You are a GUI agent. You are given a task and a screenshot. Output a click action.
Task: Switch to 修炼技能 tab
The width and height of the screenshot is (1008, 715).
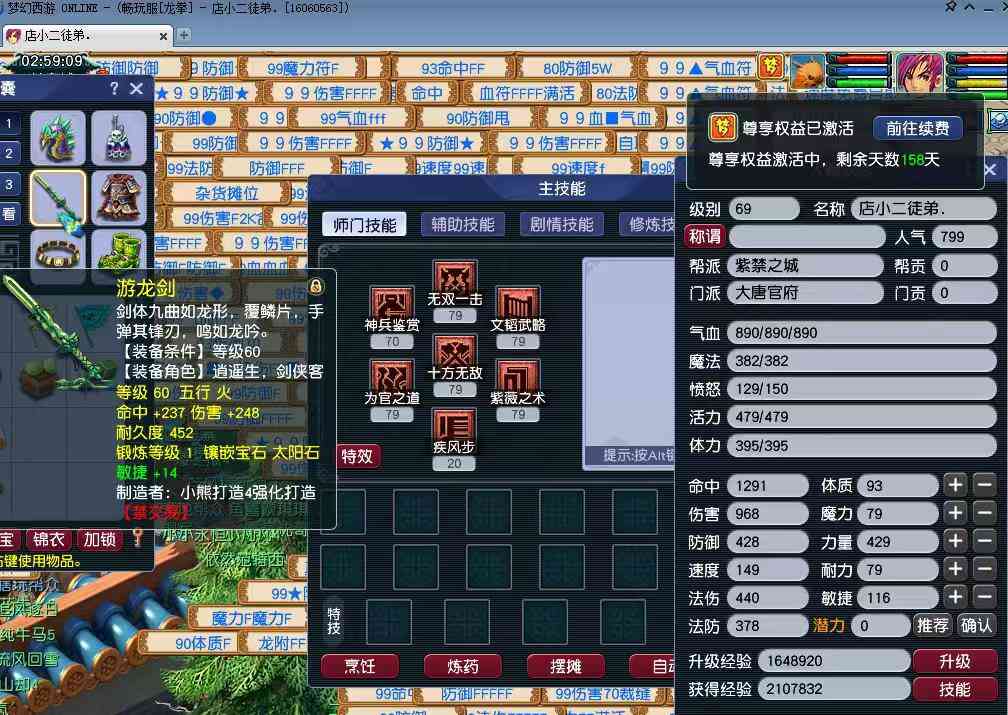point(647,224)
